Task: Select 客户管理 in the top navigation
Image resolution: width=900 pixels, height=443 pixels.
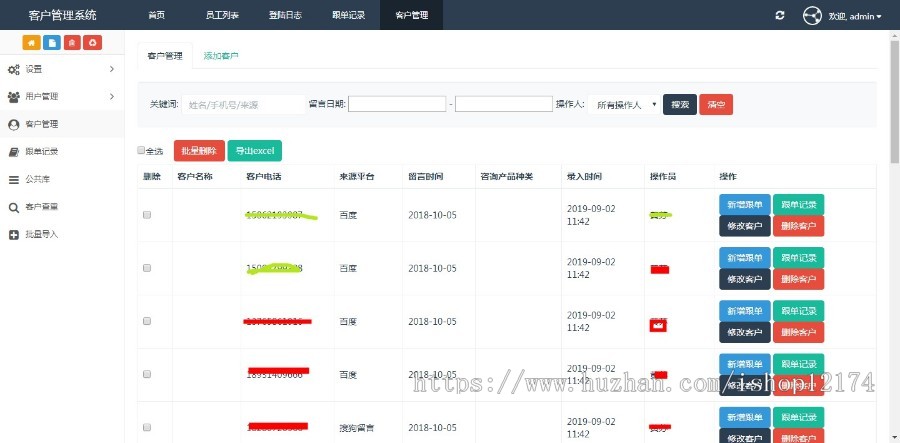Action: pos(412,15)
